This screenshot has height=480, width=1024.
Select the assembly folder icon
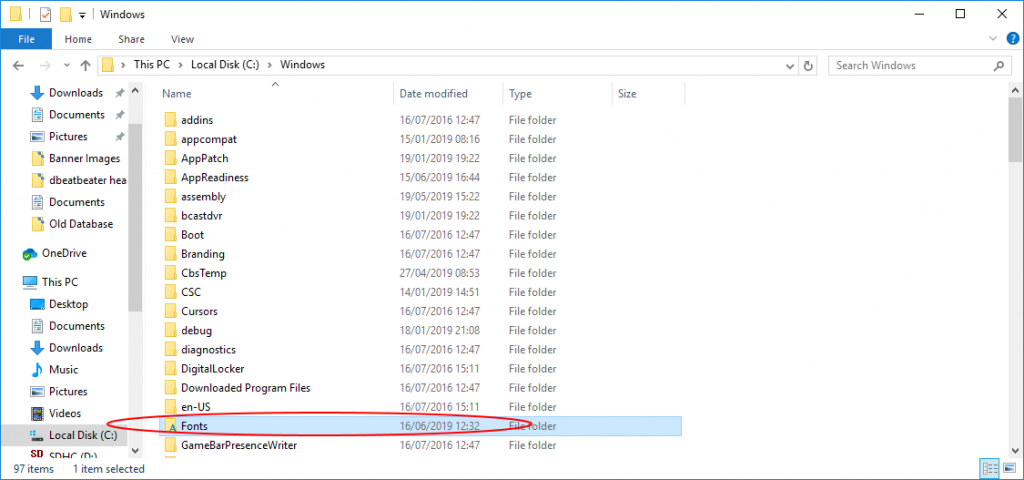(170, 197)
